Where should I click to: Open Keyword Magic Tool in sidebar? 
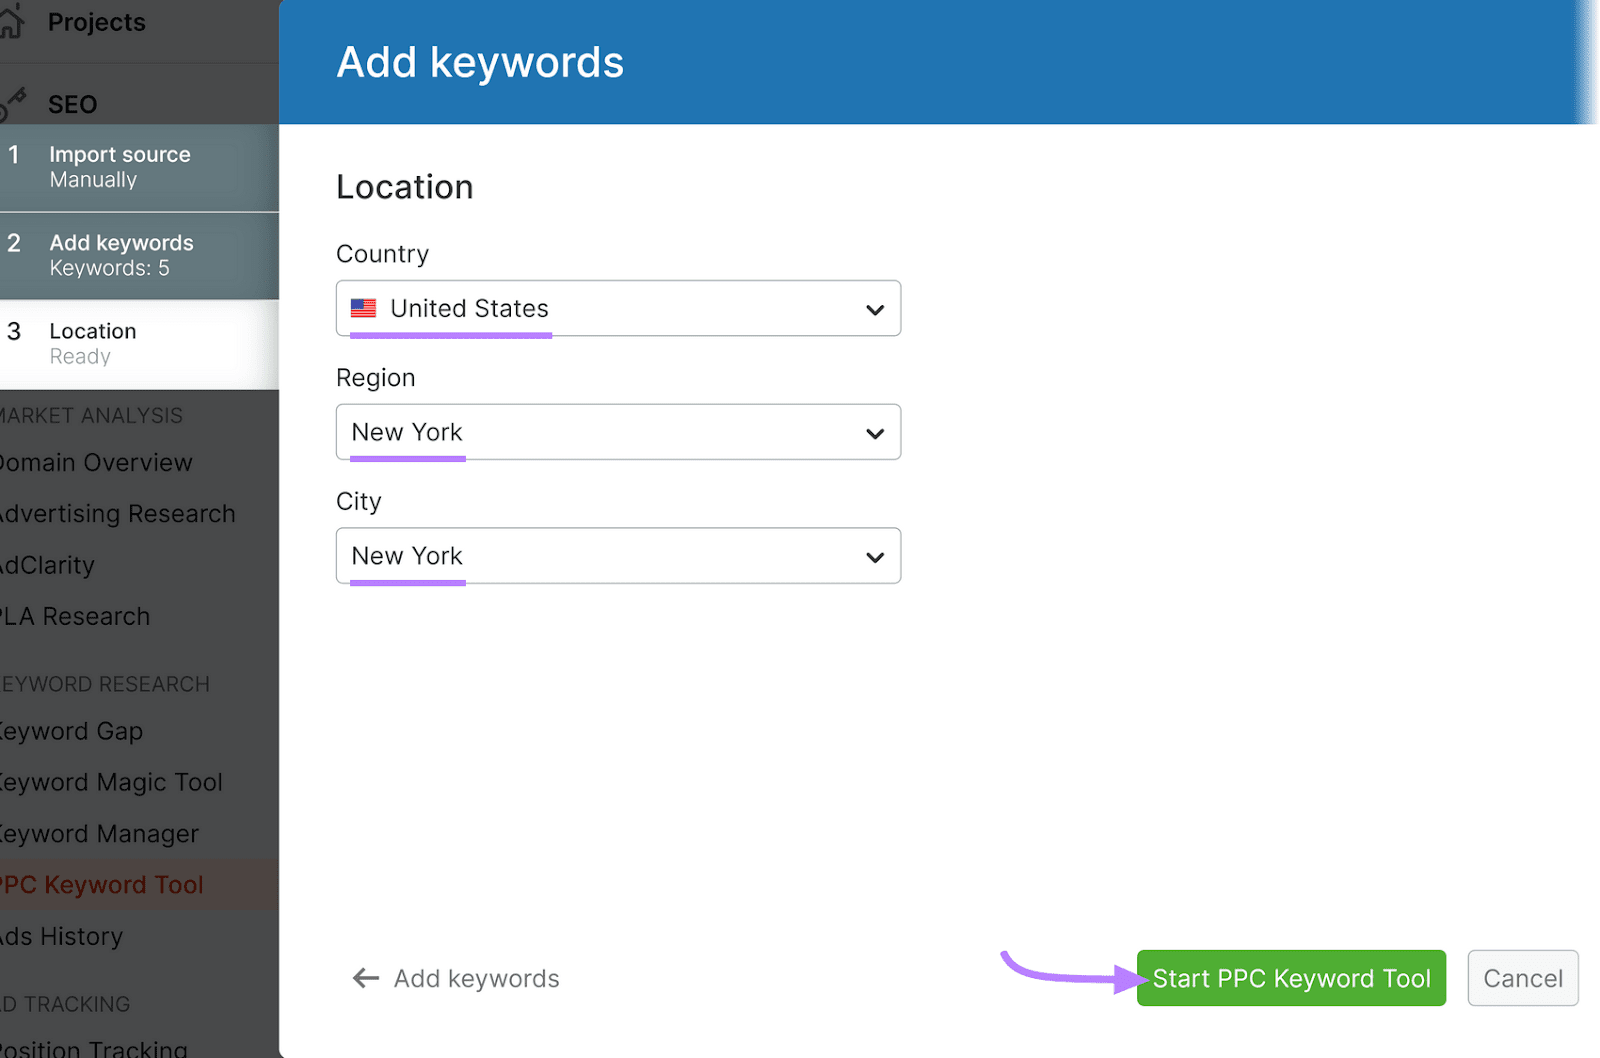pos(111,782)
